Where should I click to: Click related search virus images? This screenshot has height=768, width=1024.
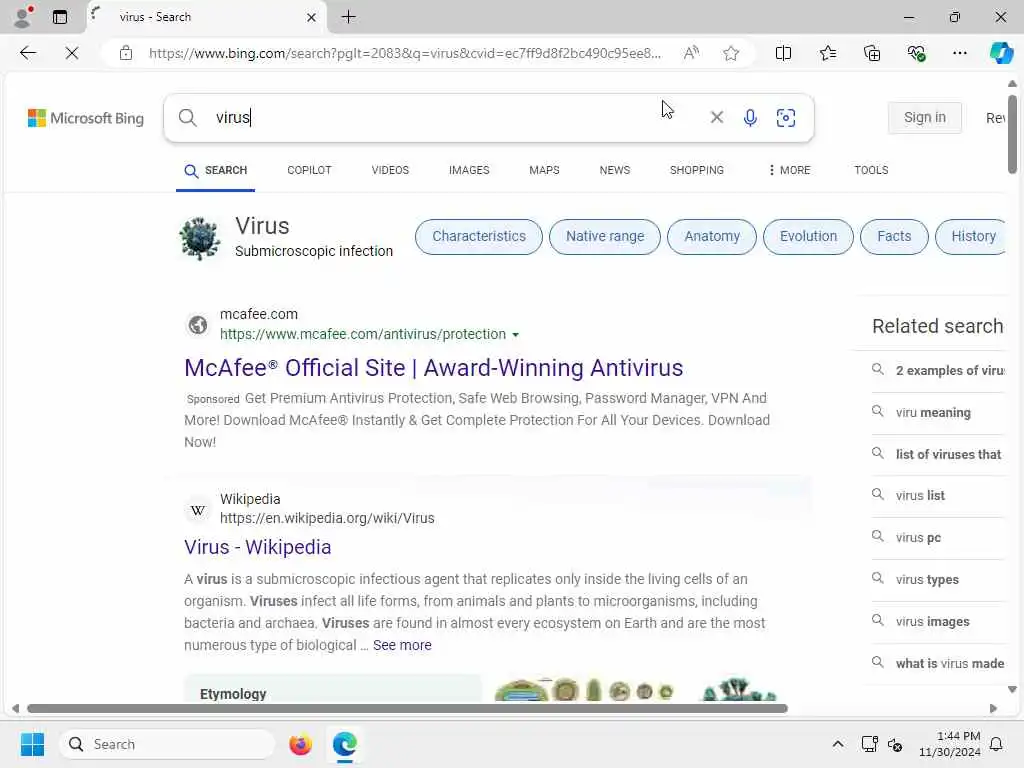point(933,622)
